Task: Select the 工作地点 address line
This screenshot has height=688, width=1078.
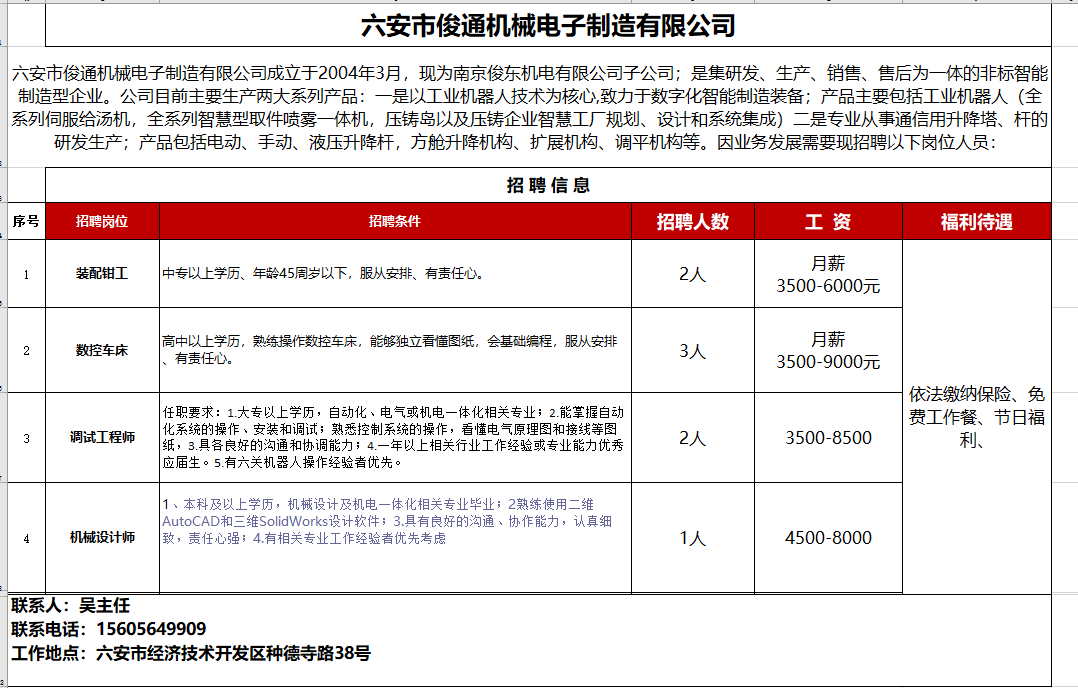Action: (190, 653)
